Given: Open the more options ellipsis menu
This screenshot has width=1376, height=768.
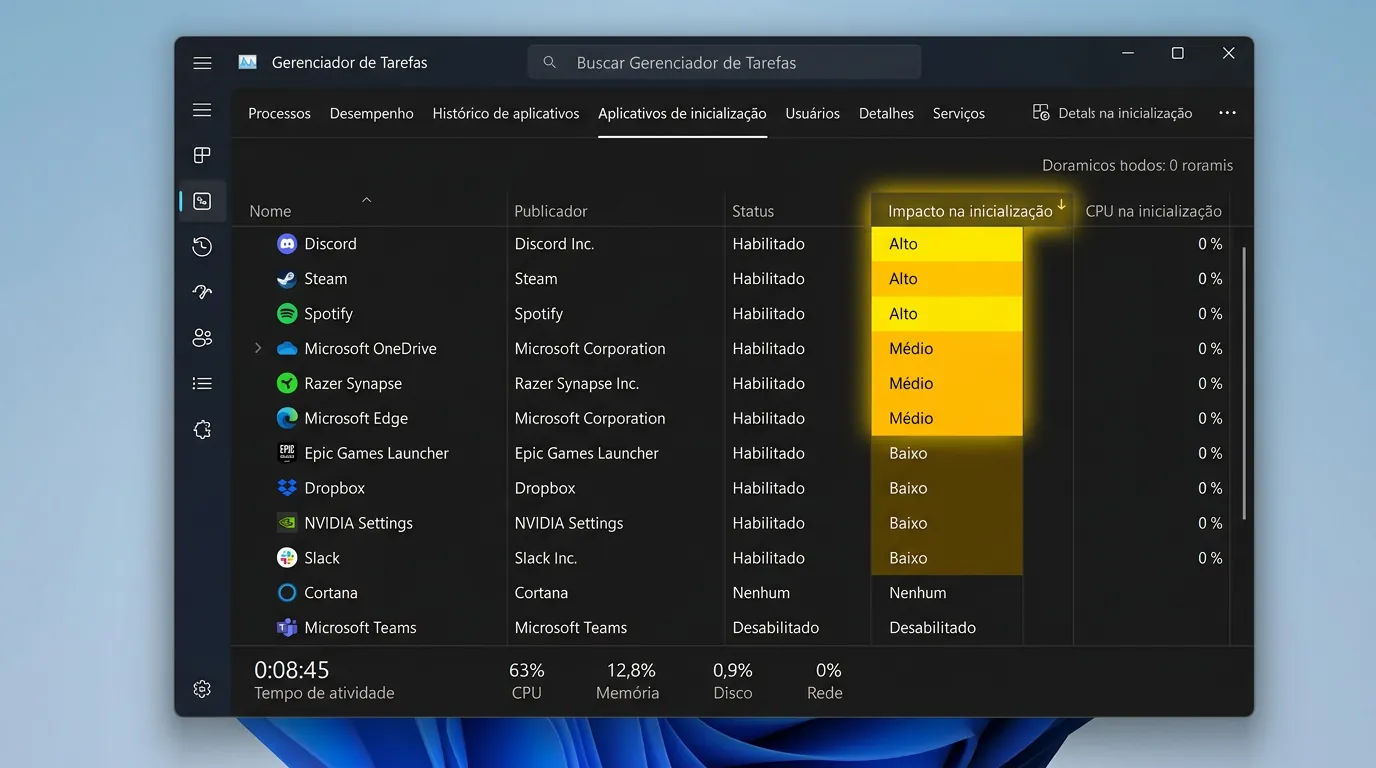Looking at the screenshot, I should point(1227,113).
